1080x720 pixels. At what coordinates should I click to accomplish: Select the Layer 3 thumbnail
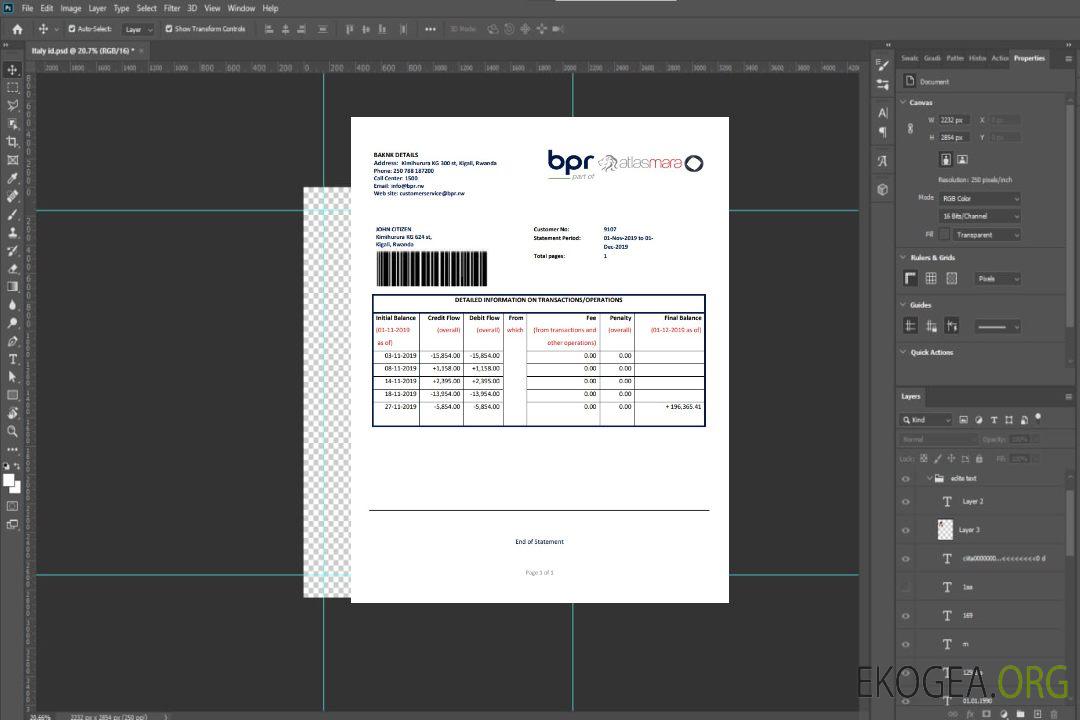click(945, 530)
